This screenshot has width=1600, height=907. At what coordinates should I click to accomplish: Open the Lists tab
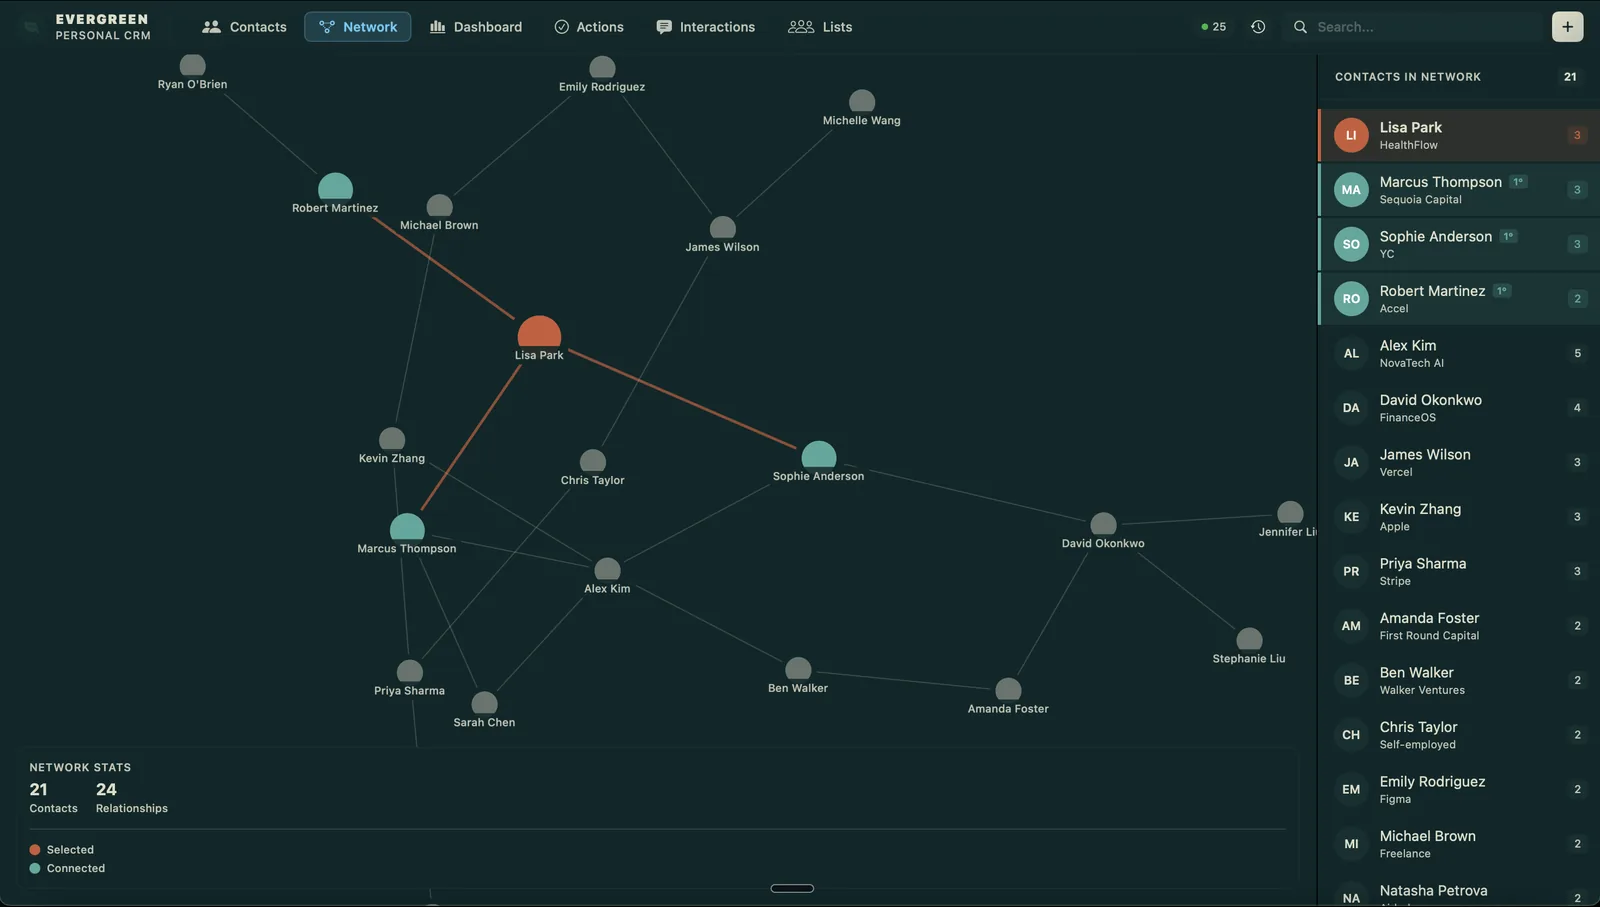(x=820, y=27)
